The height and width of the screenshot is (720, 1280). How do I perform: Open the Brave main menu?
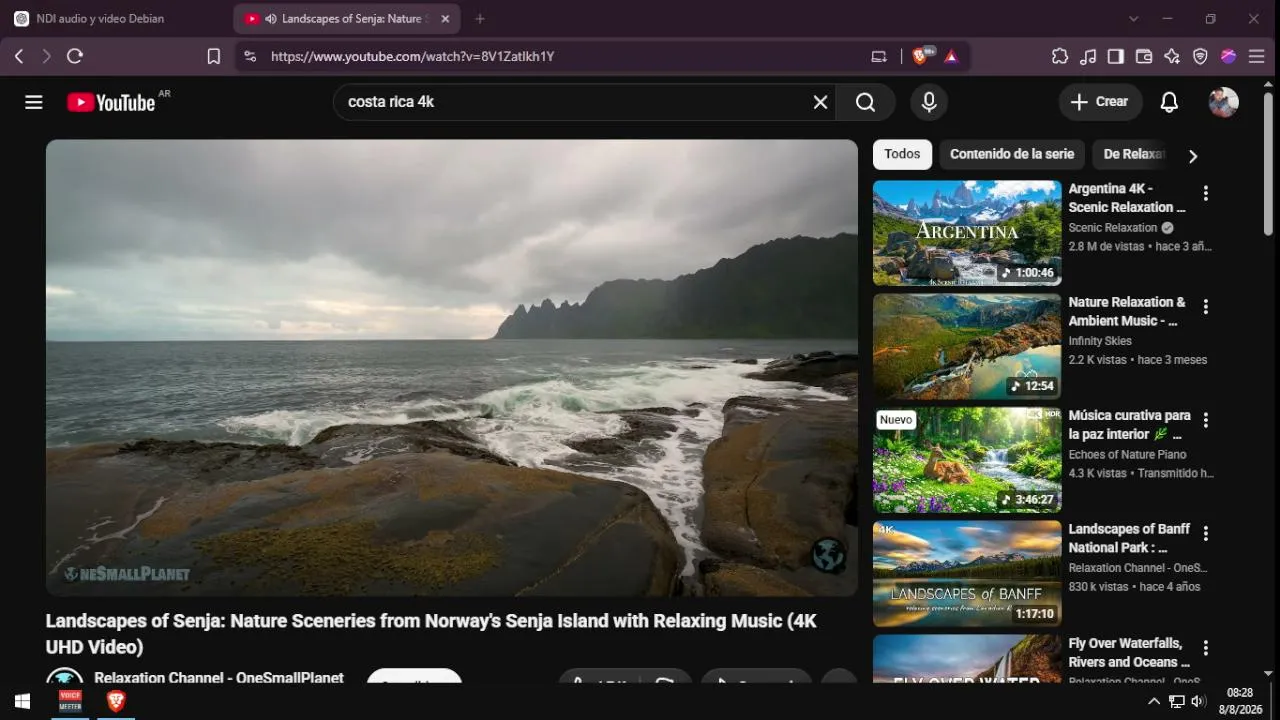pyautogui.click(x=1257, y=57)
